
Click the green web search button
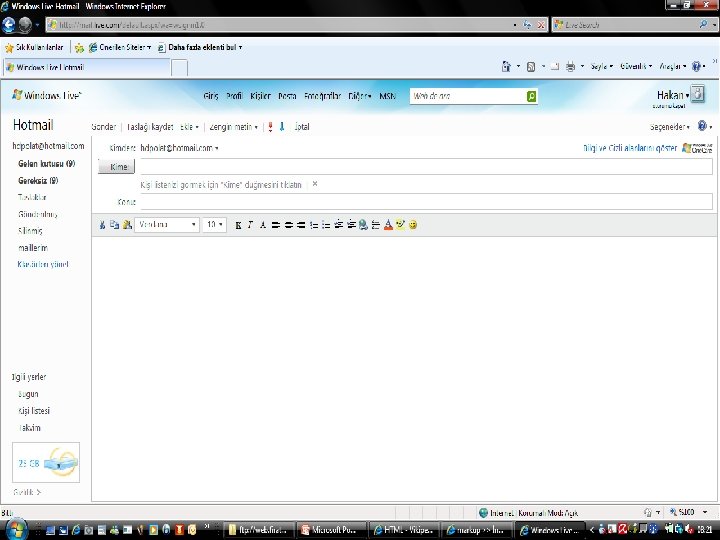(531, 96)
